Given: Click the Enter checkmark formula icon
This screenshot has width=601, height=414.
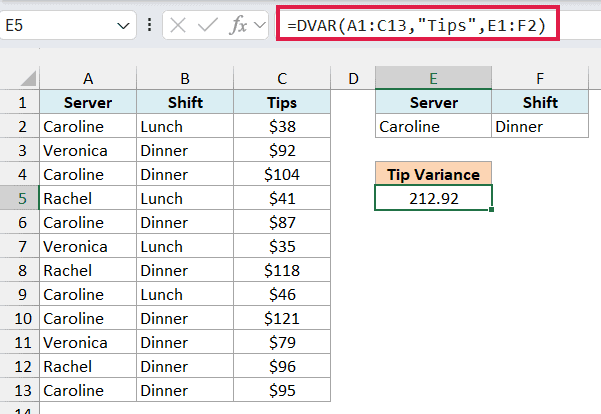Looking at the screenshot, I should coord(207,26).
